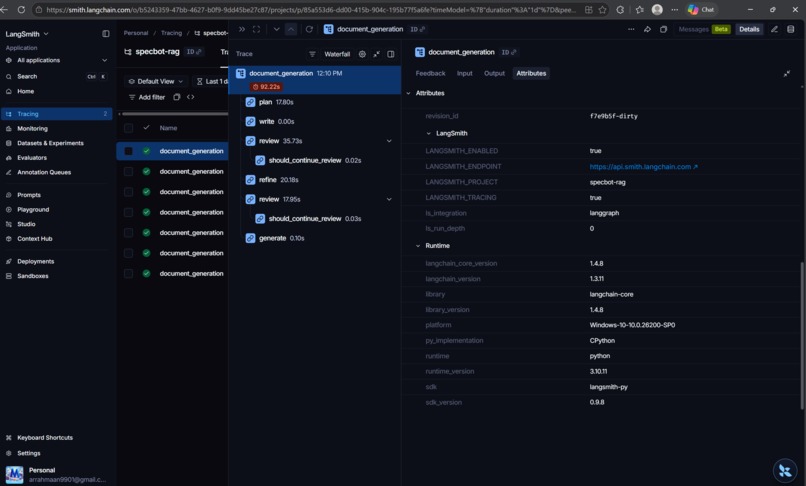Click the copy icon beside Add filter
The width and height of the screenshot is (806, 486).
176,97
